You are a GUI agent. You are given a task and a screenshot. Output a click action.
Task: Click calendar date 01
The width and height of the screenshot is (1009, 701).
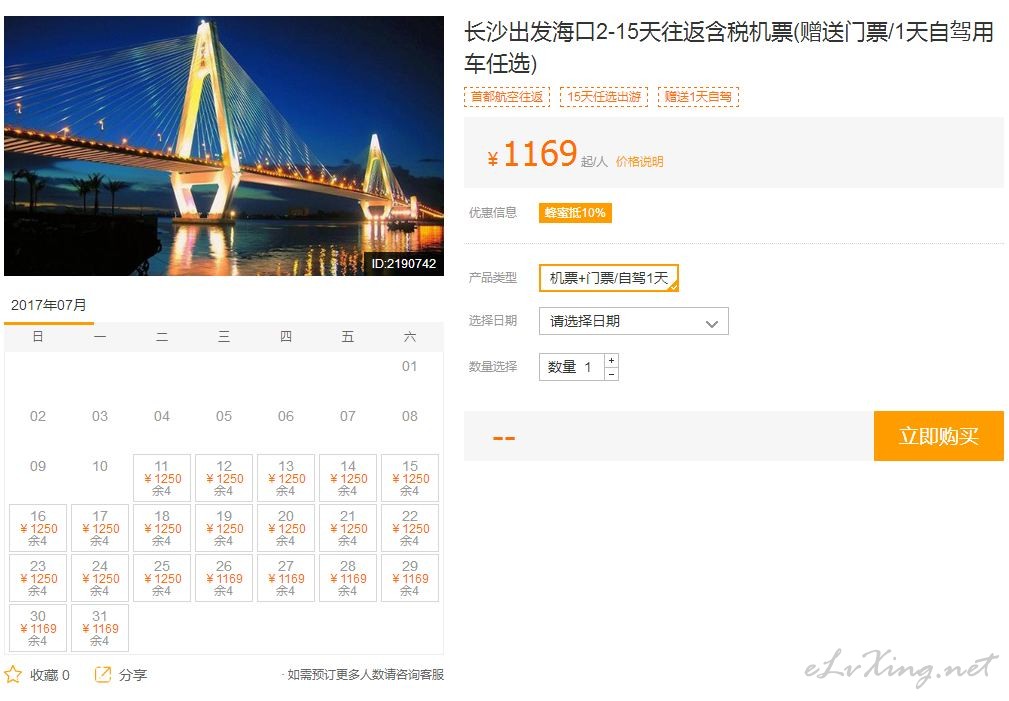pos(409,366)
